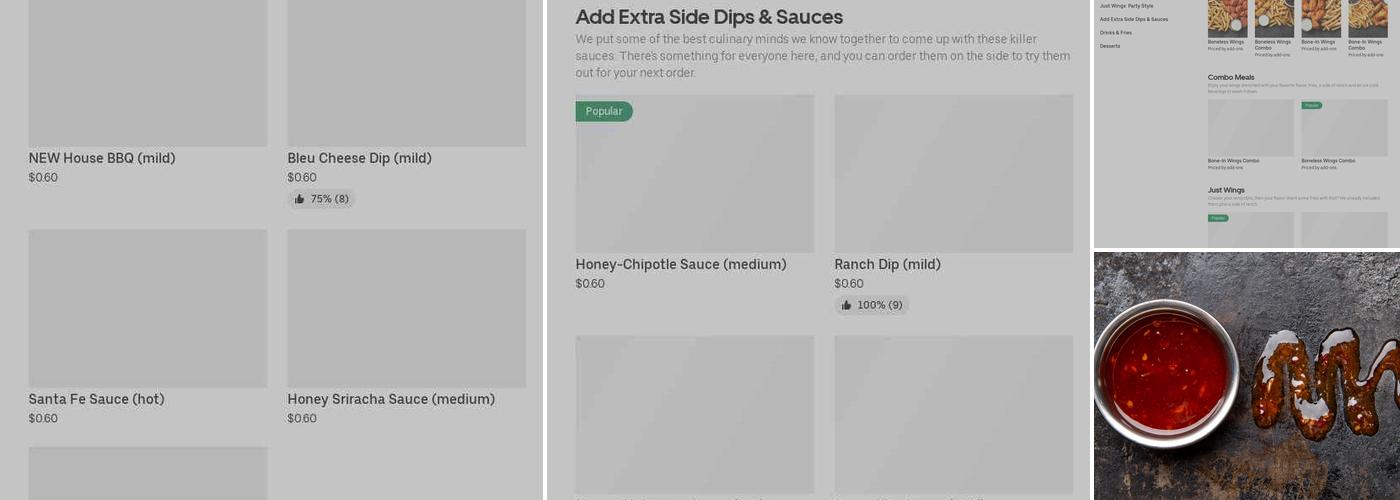Click the Popular badge in Just Wings section
Screen dimensions: 1400x500
1218,217
